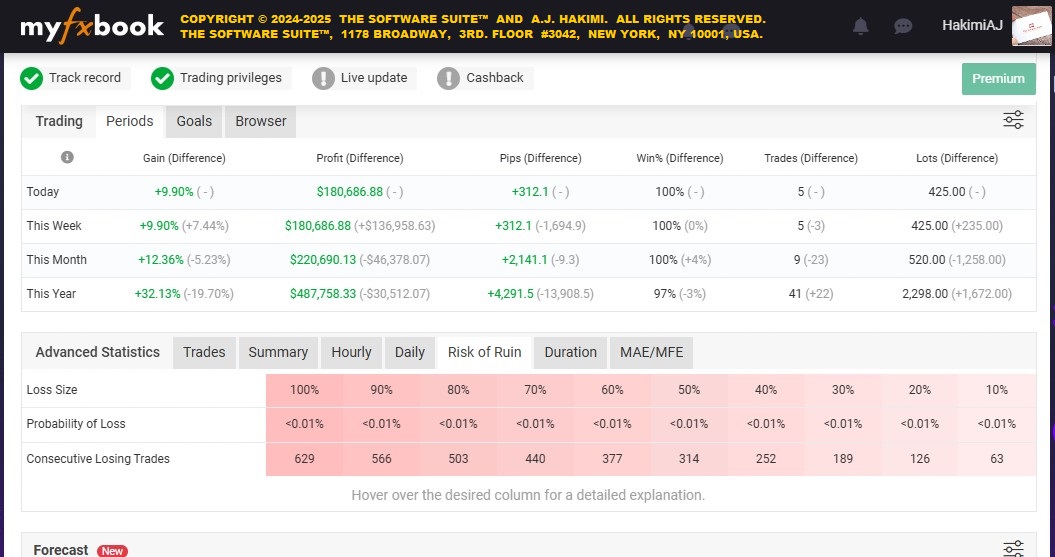Click the Trading privileges green checkmark icon

(x=162, y=79)
